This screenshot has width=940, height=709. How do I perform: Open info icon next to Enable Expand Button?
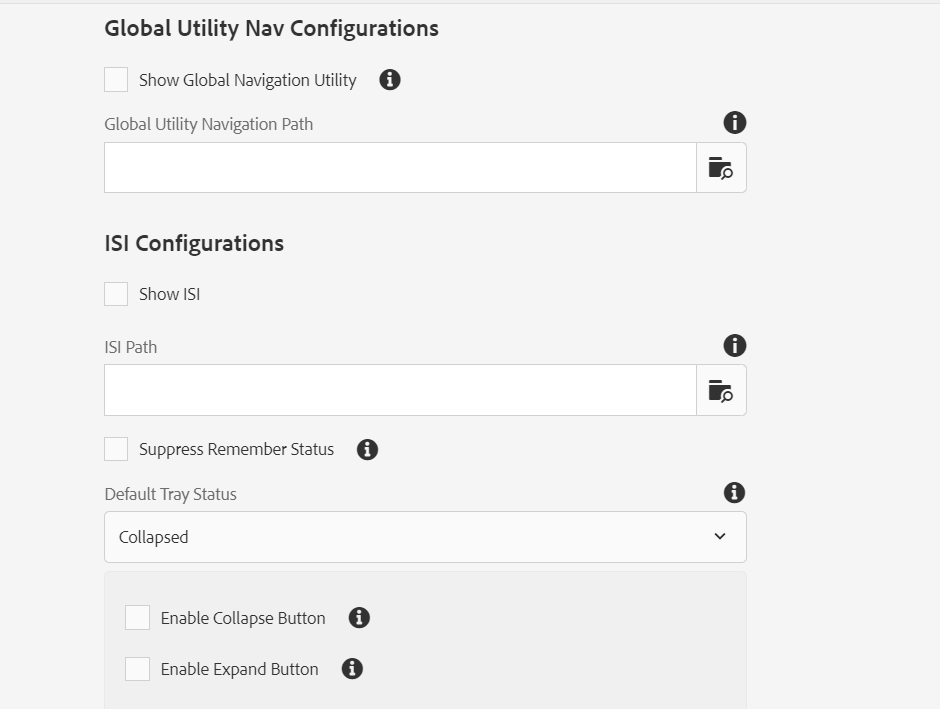[352, 669]
